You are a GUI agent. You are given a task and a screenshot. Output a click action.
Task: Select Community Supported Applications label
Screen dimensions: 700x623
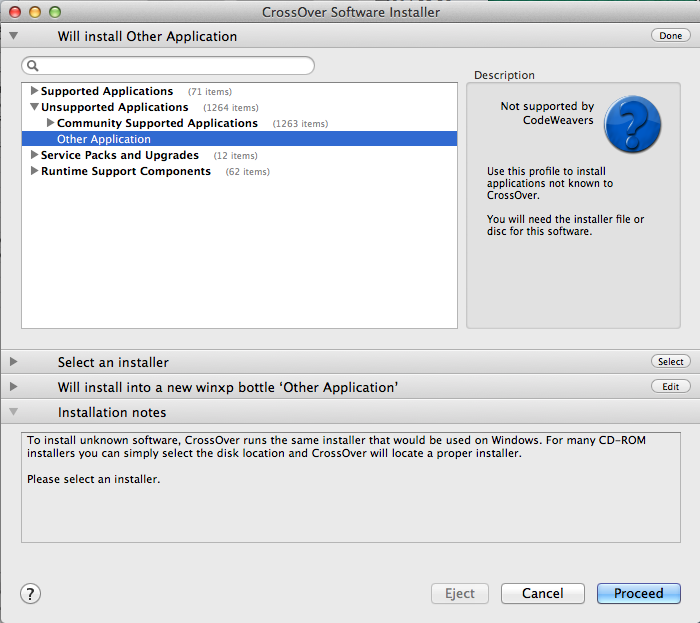click(157, 123)
